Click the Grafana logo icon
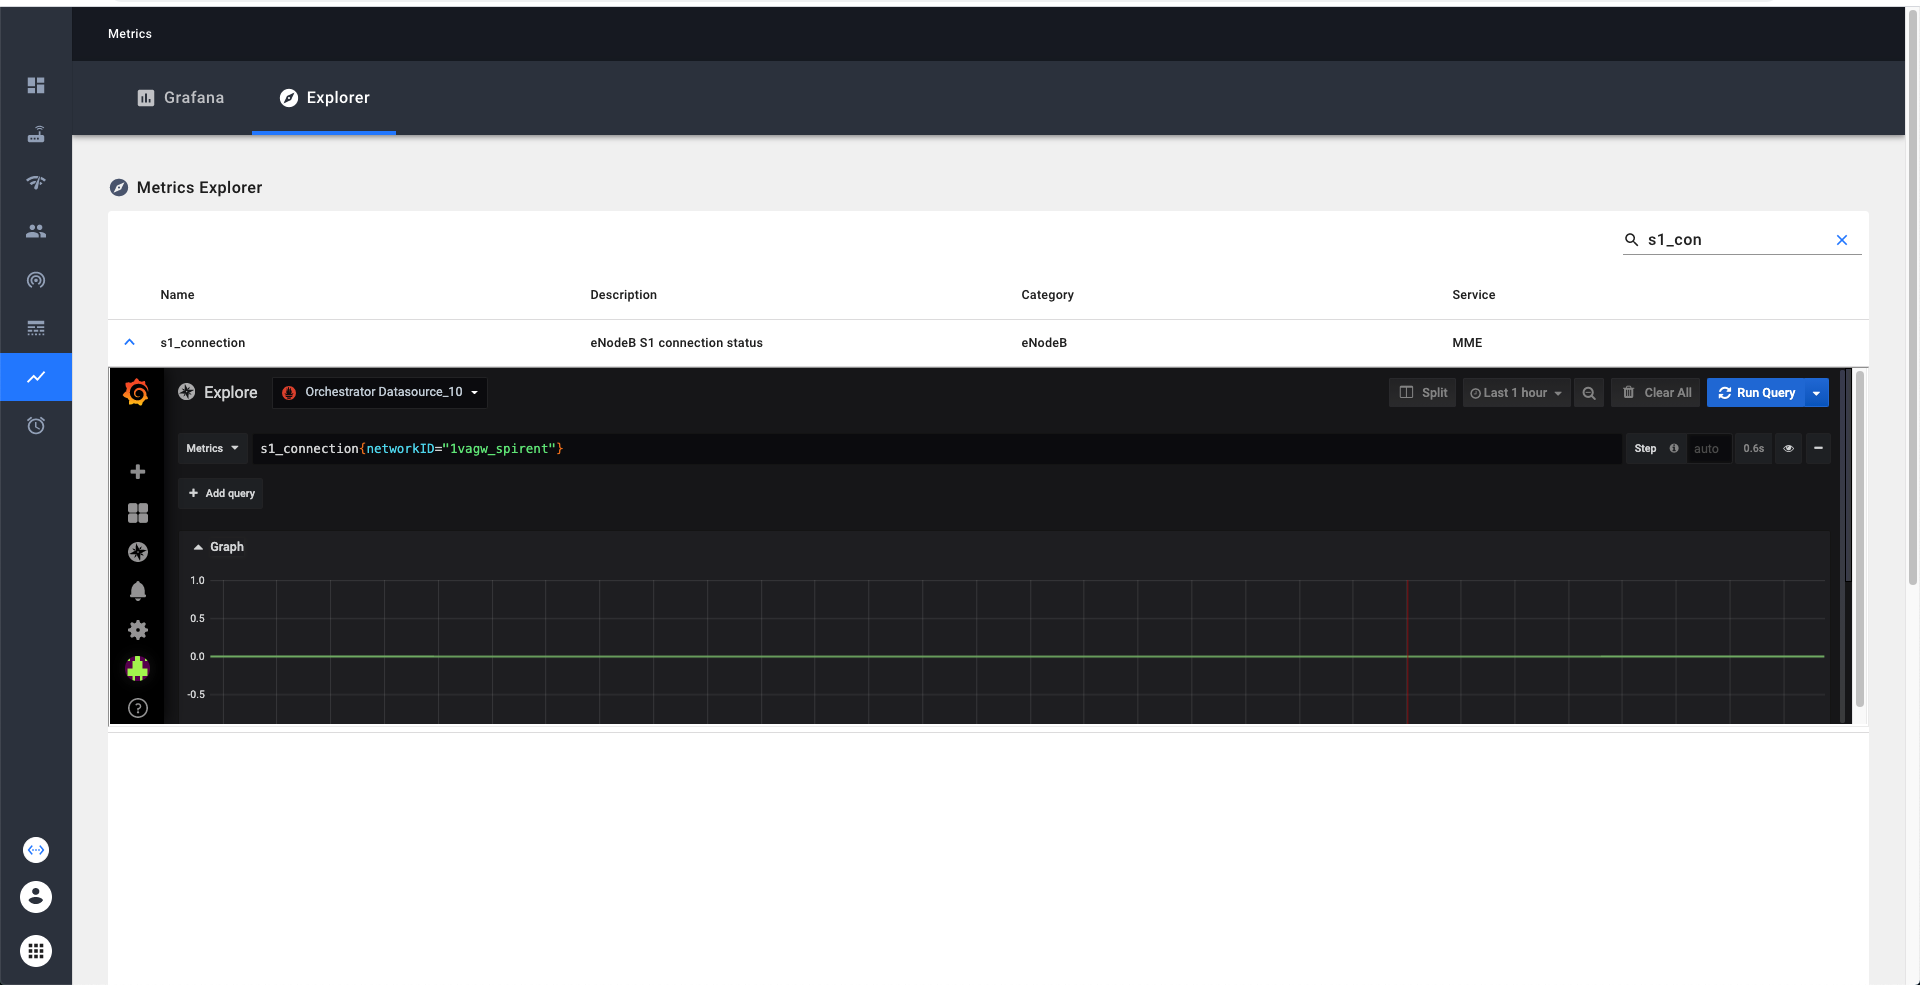This screenshot has height=985, width=1920. point(136,393)
